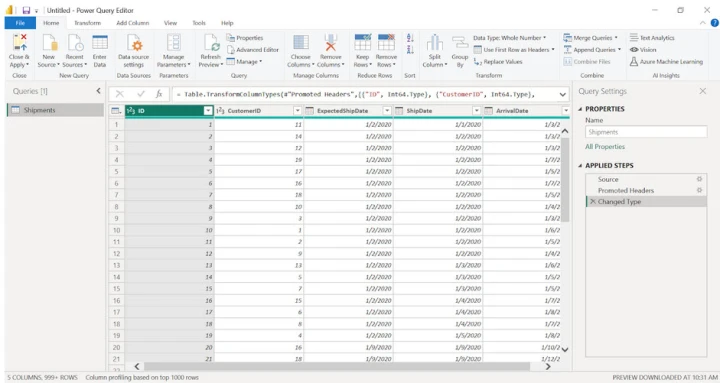Sort descending with the Z-A icon

(x=410, y=49)
